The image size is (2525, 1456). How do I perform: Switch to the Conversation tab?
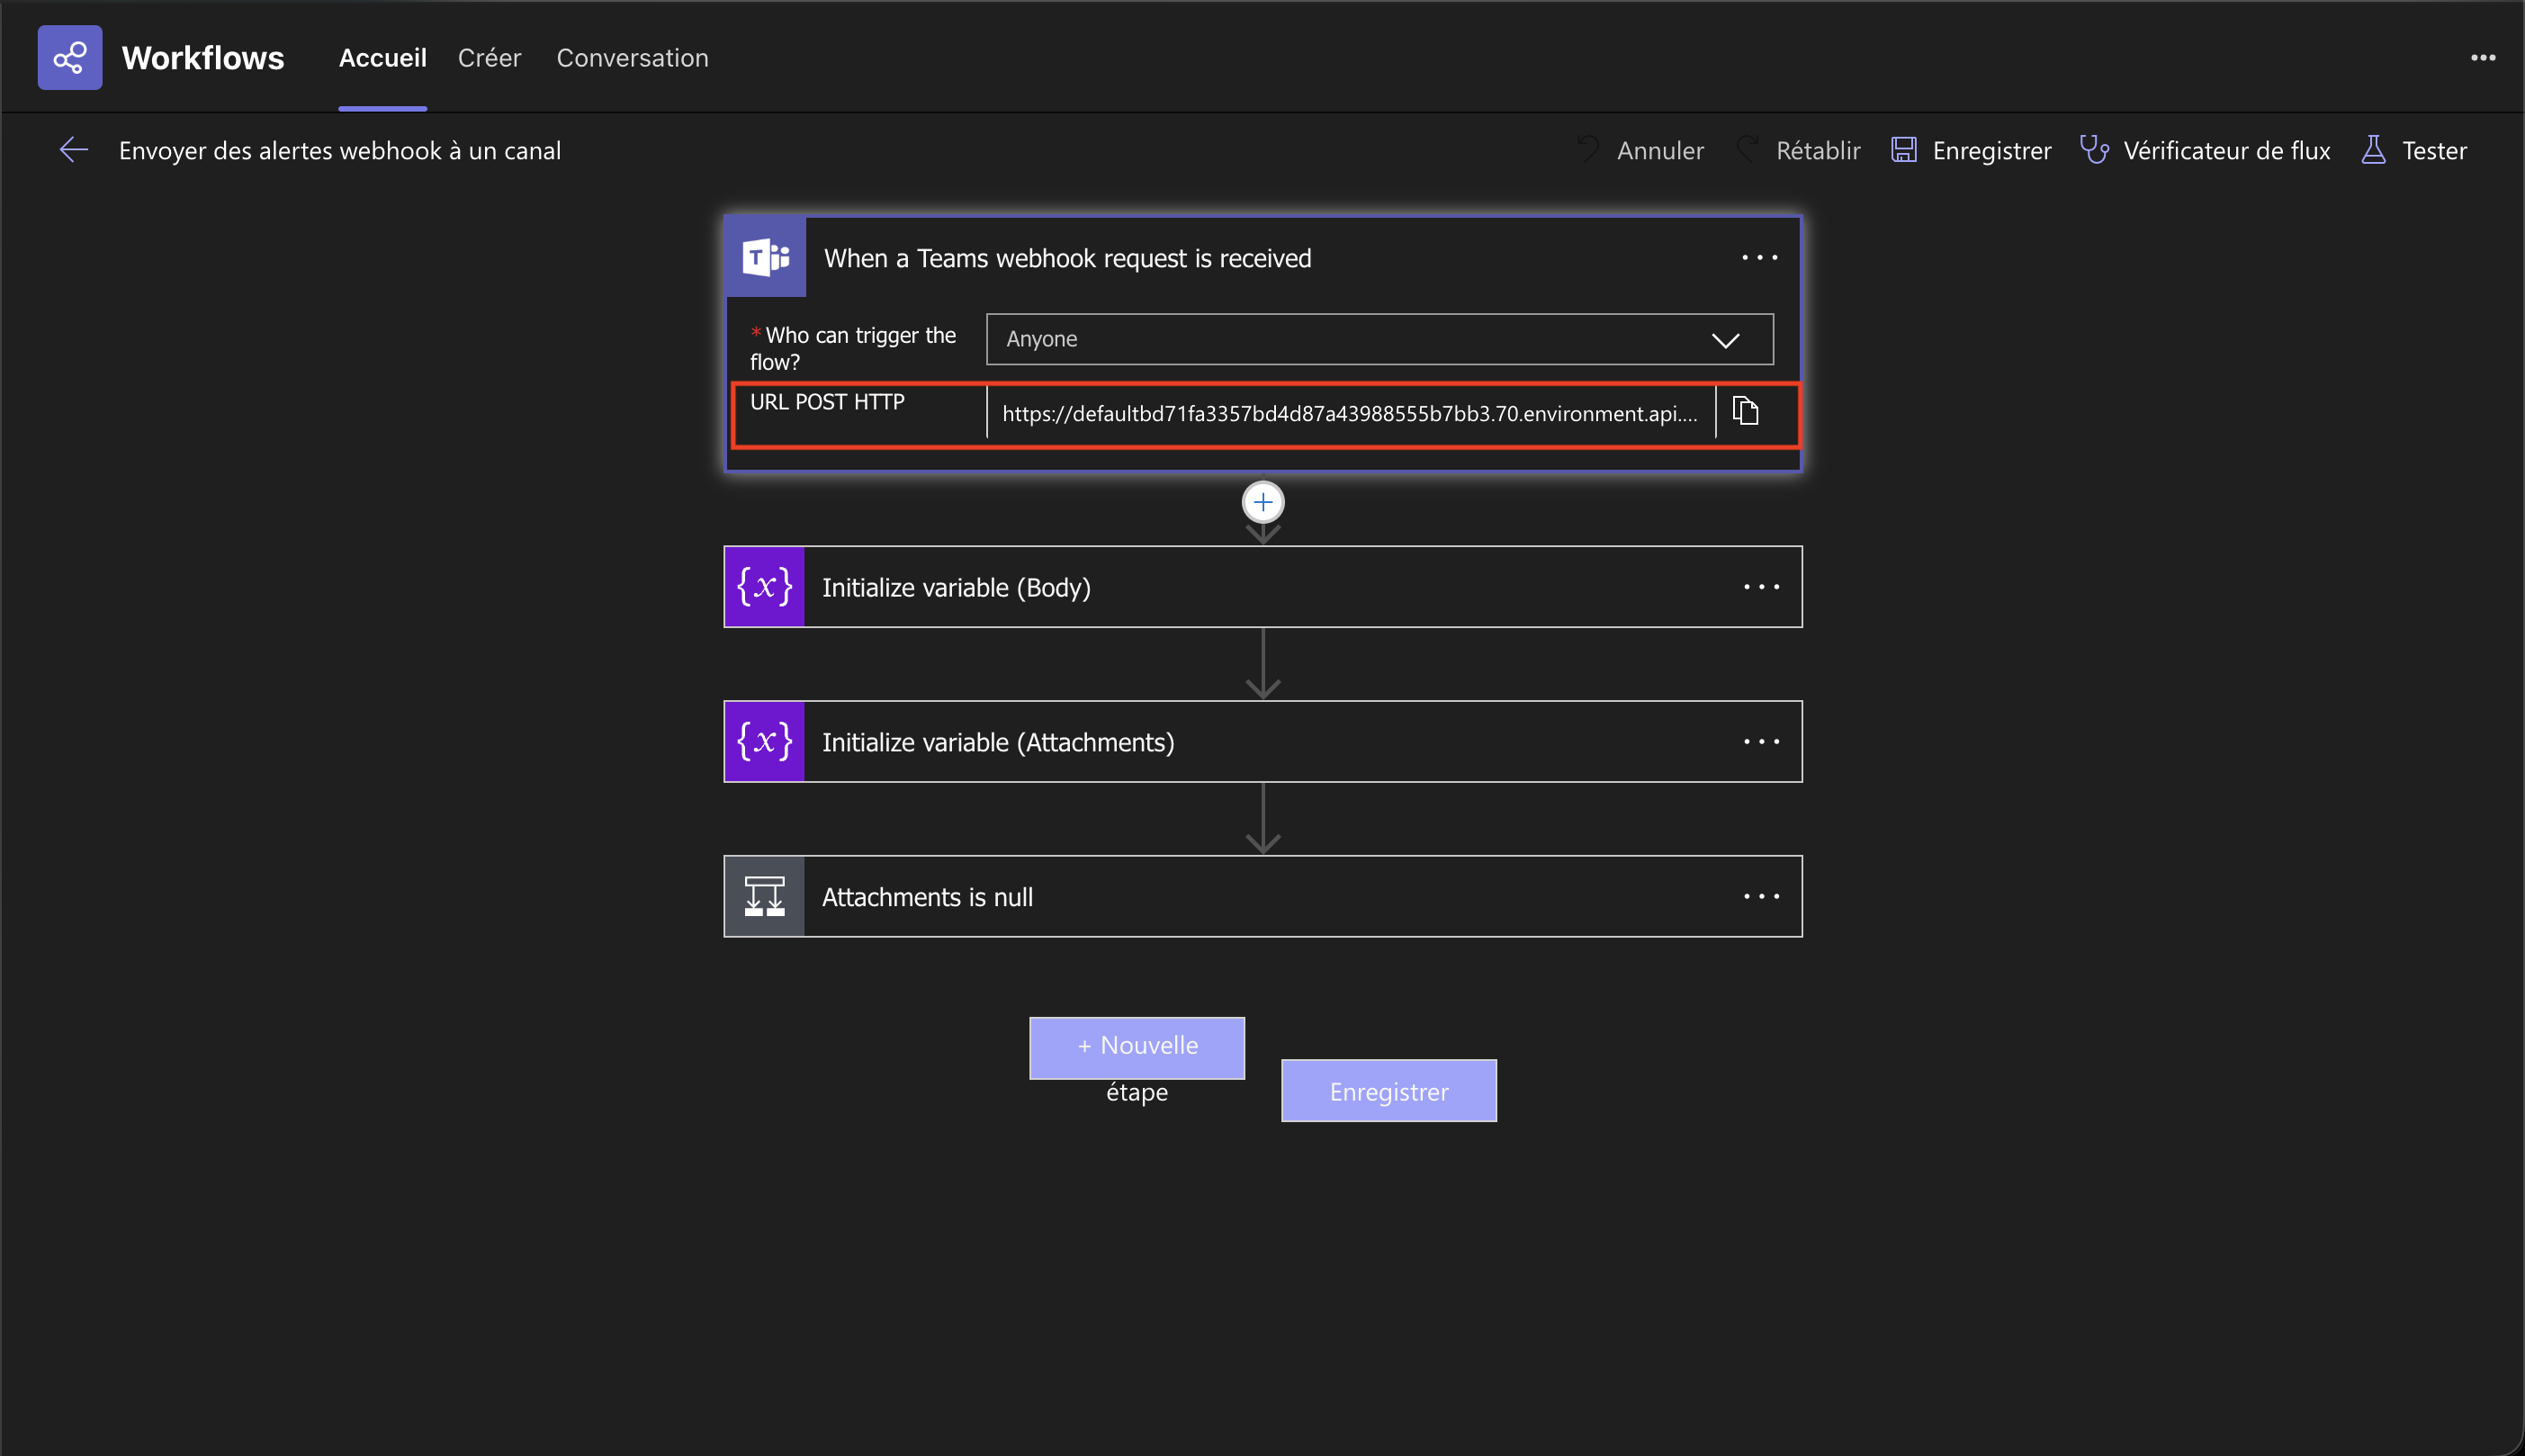(632, 58)
